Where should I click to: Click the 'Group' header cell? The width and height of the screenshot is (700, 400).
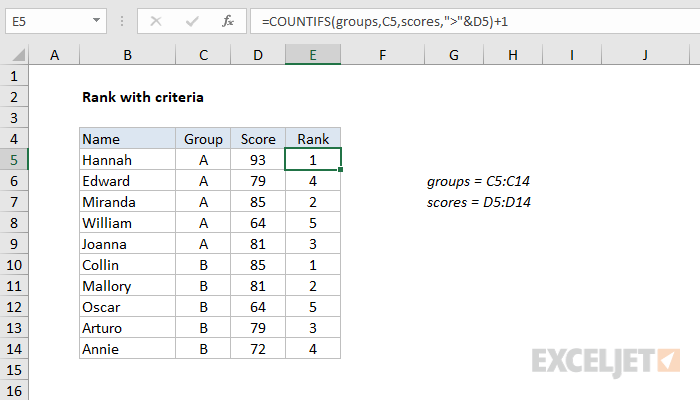click(203, 139)
